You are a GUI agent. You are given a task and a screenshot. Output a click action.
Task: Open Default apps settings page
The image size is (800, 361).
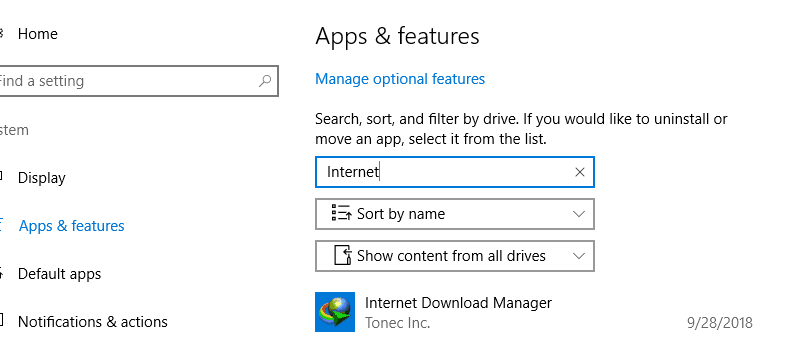(x=59, y=274)
